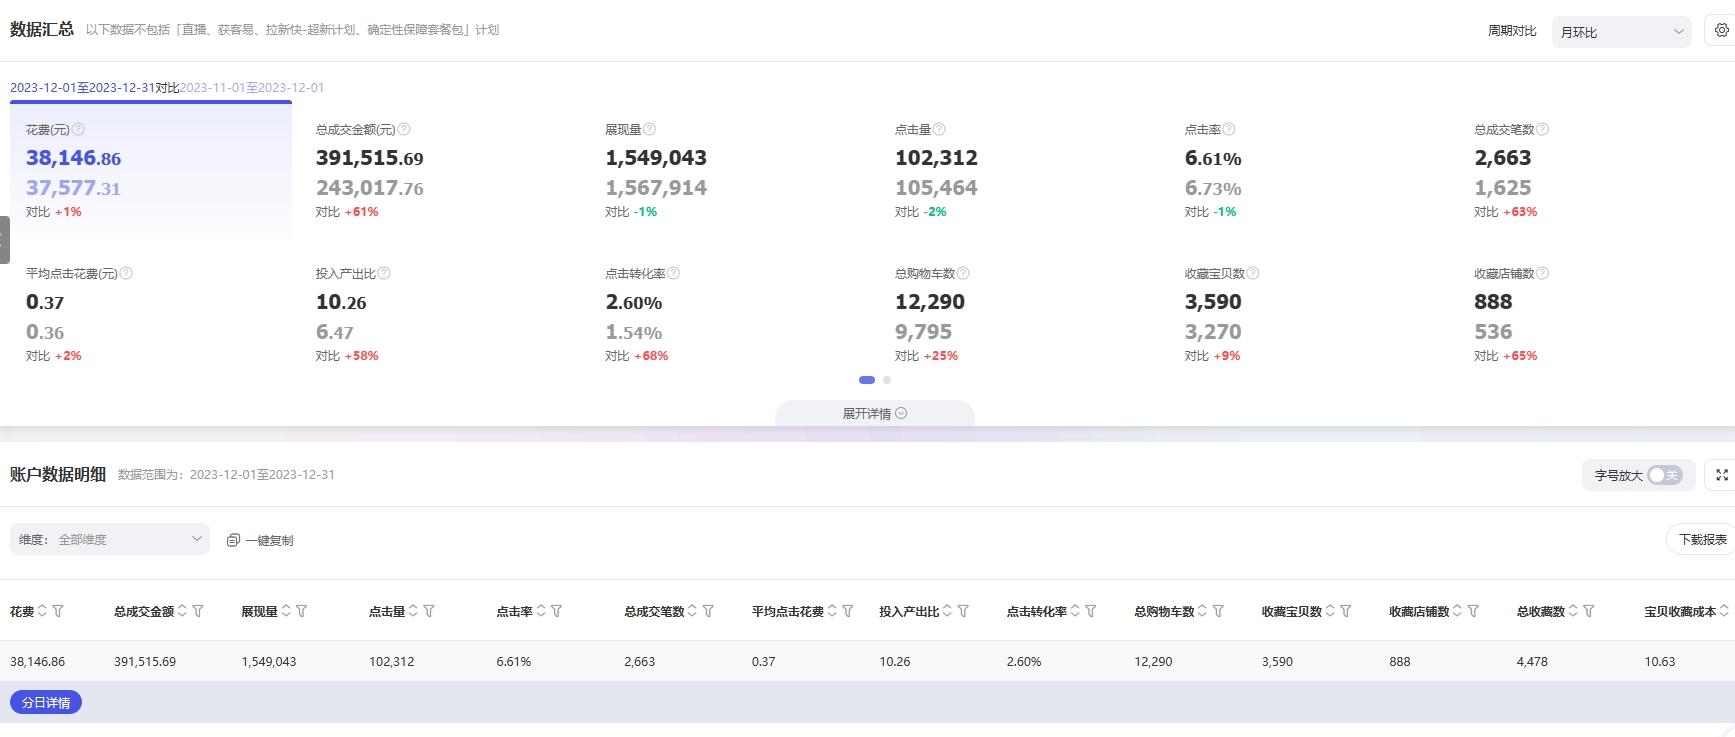This screenshot has width=1735, height=737.
Task: Click the fullscreen expand icon near 字号放大
Action: point(1722,475)
